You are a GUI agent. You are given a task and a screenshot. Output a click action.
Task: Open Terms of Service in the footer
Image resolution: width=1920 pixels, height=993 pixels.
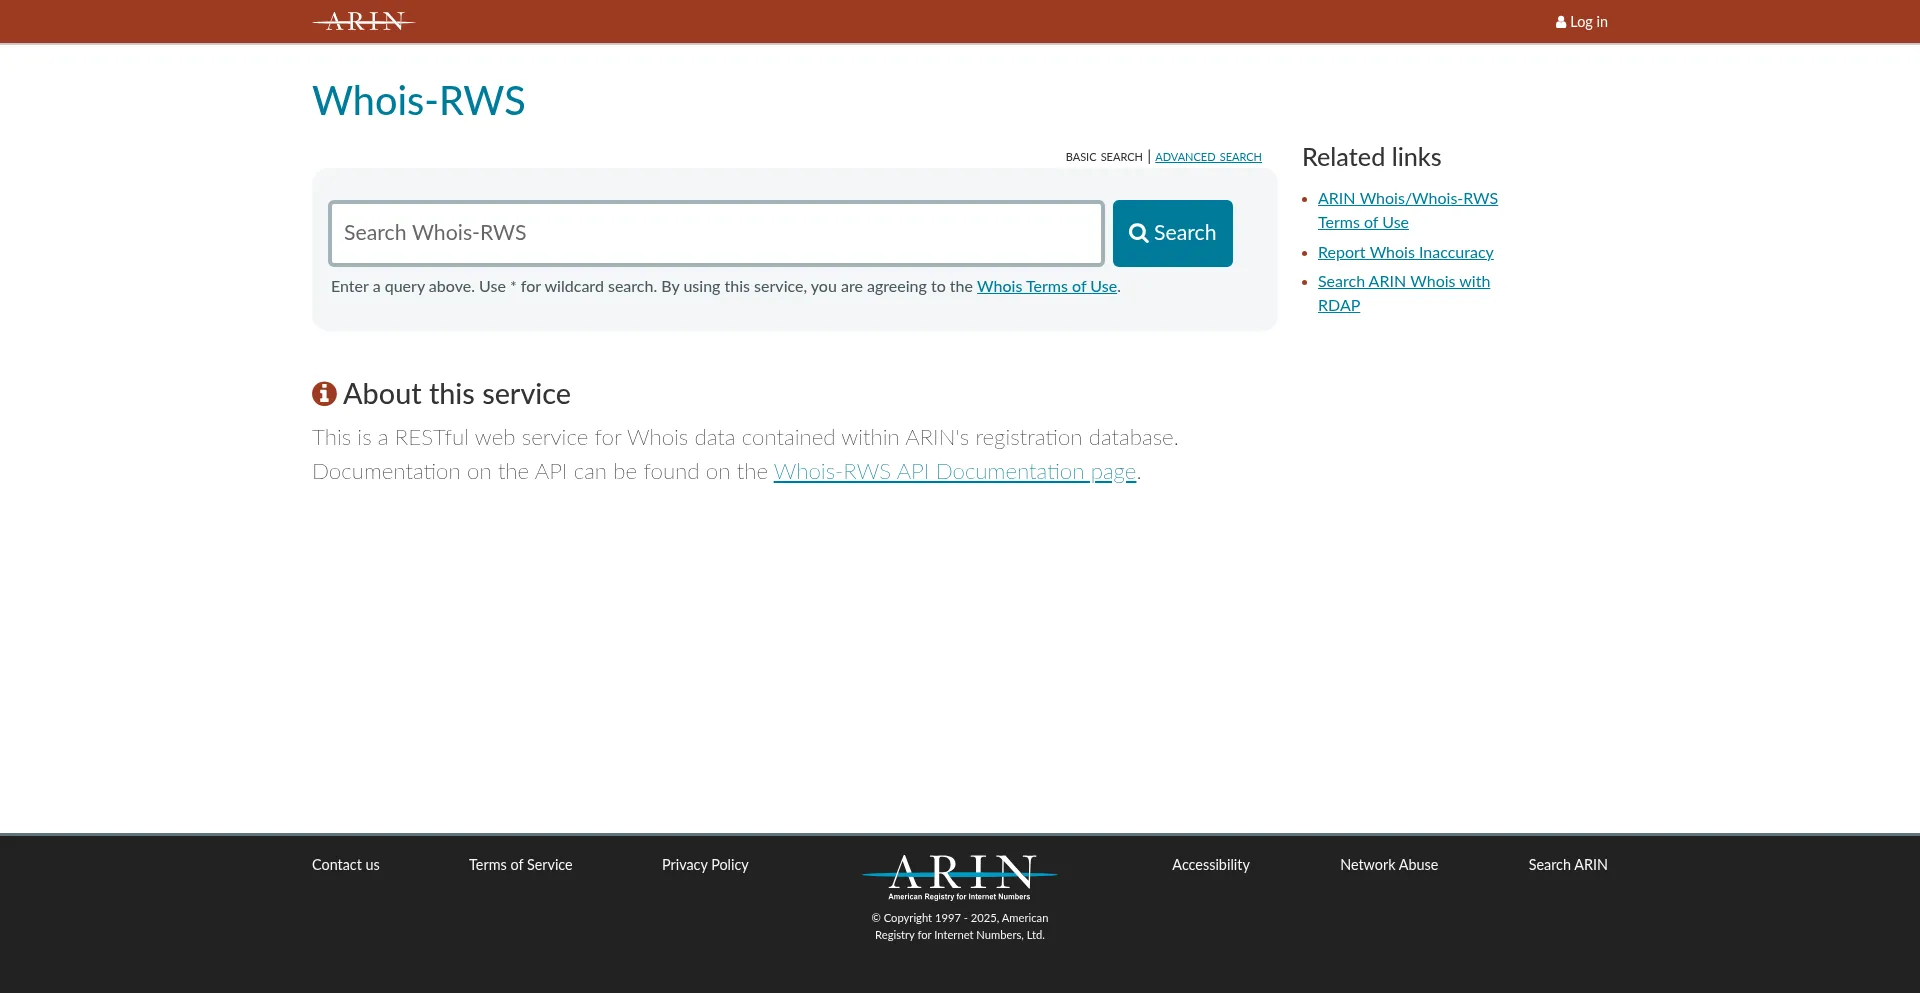click(x=520, y=865)
